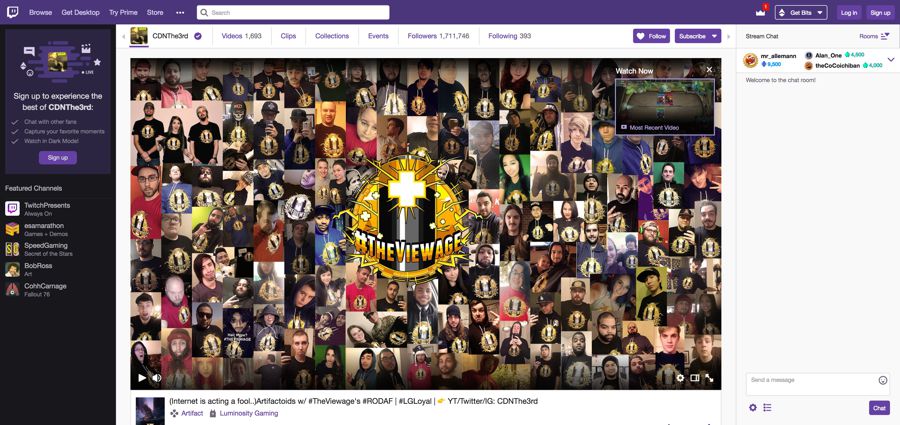This screenshot has height=425, width=900.
Task: Click the verified badge next to CDNThe3rd
Action: coord(197,36)
